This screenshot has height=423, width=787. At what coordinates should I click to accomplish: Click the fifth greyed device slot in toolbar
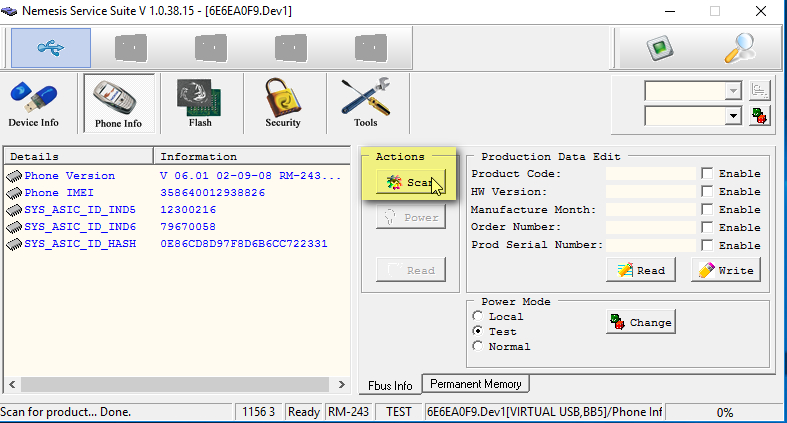pyautogui.click(x=371, y=48)
